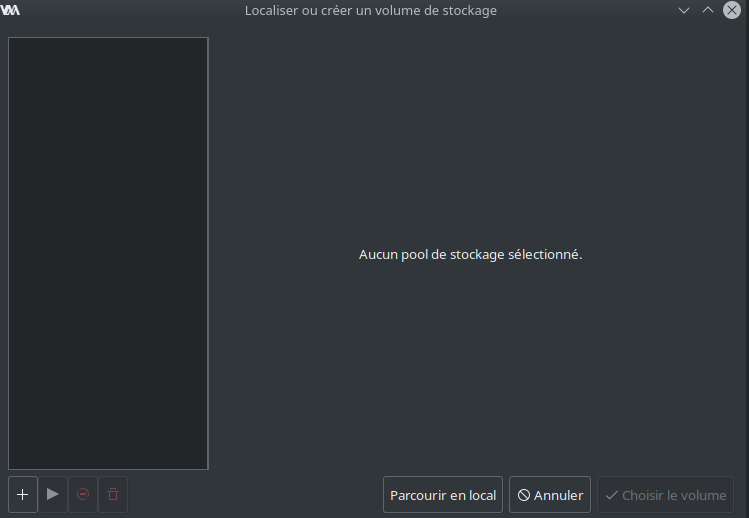Screen dimensions: 749x518
Task: Click the 'Aucun pool de stockage sélectionné.' text
Action: (x=471, y=254)
